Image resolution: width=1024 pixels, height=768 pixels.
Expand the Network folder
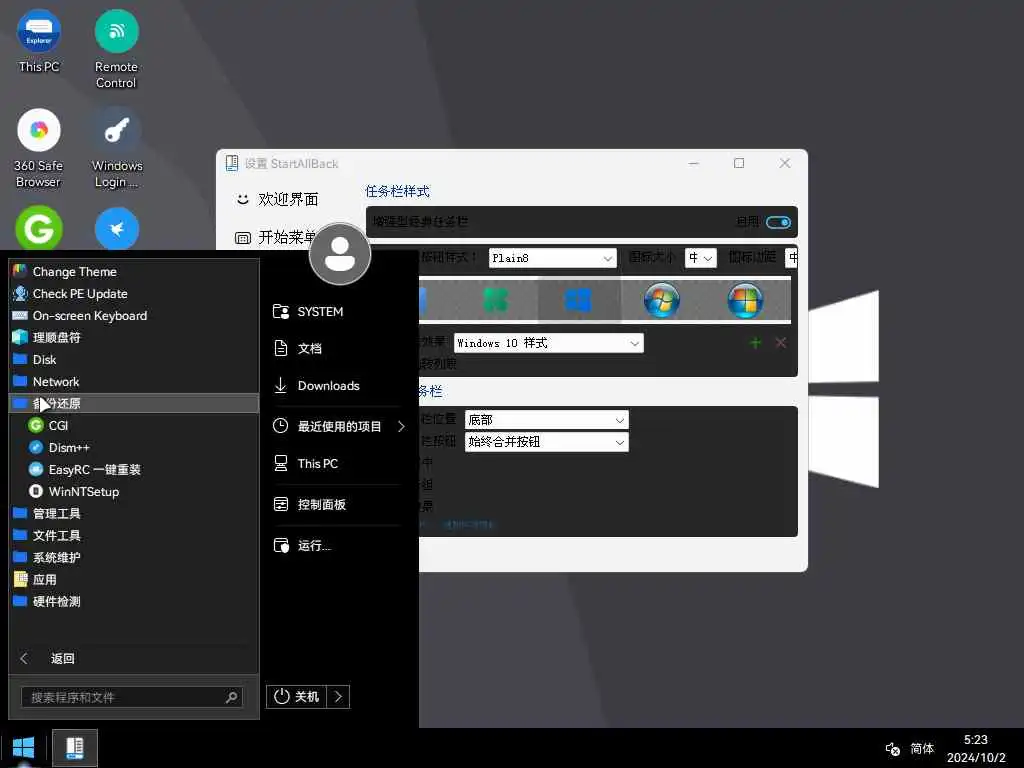134,381
